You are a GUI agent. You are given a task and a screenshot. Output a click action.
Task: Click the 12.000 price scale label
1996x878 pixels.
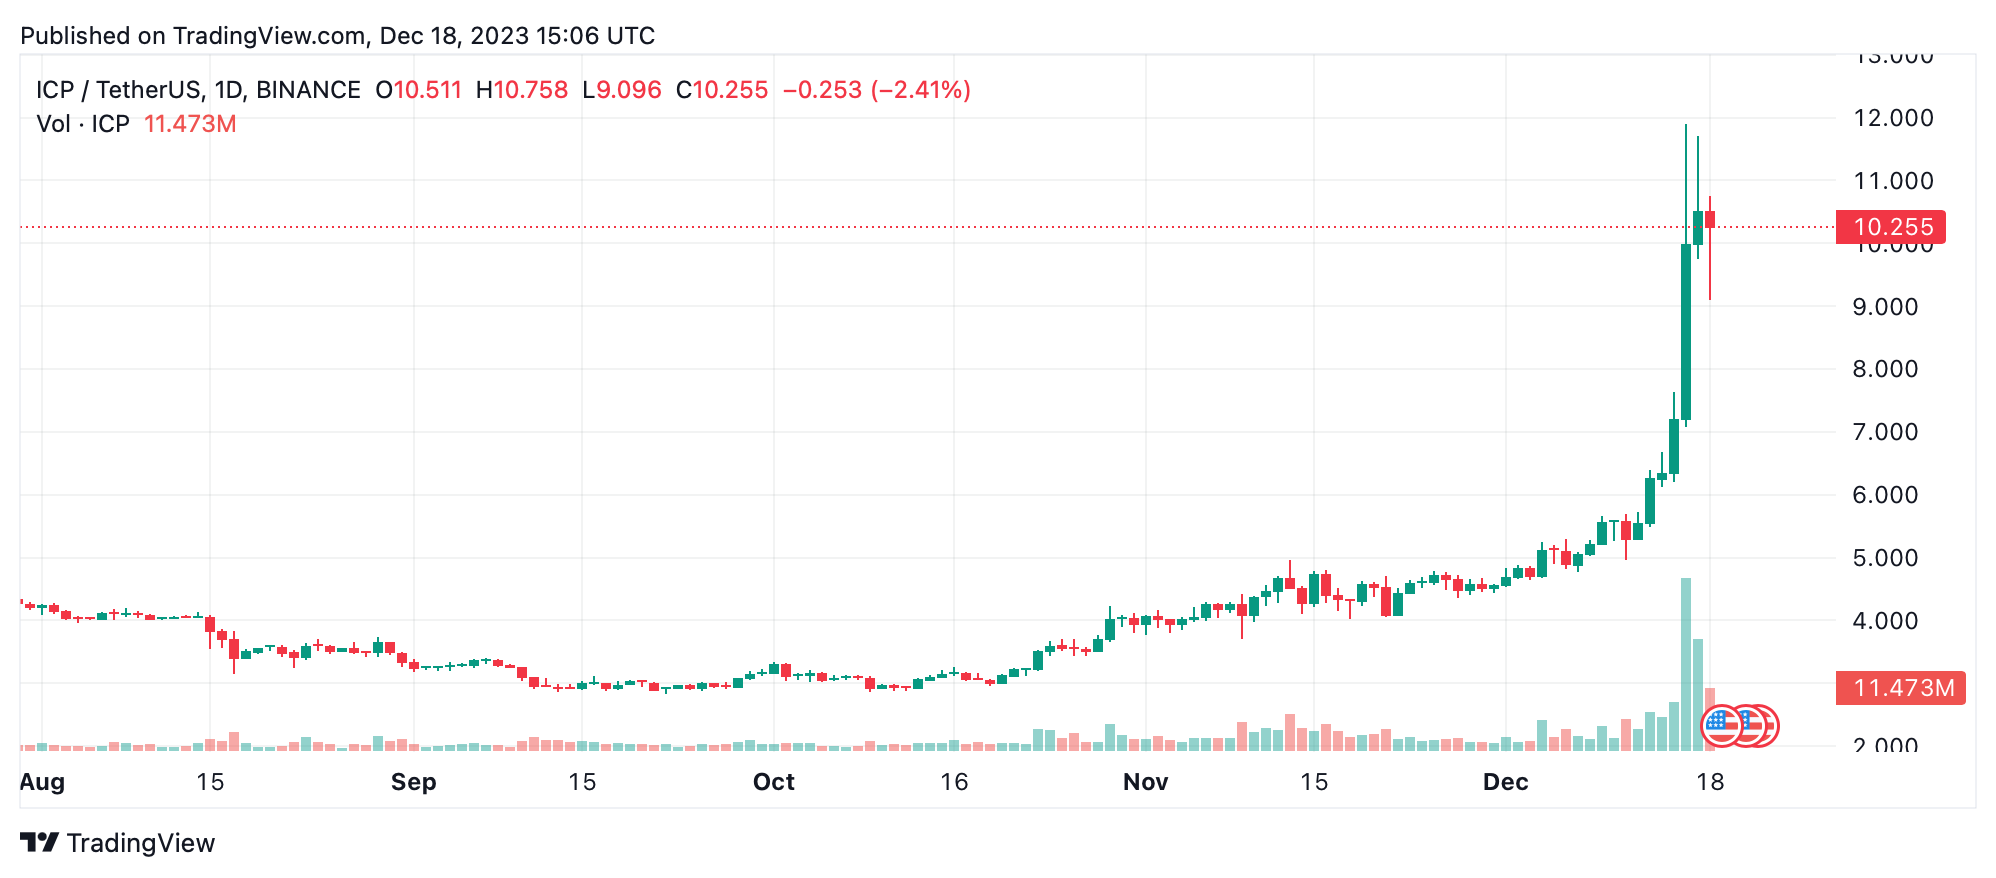click(x=1893, y=118)
